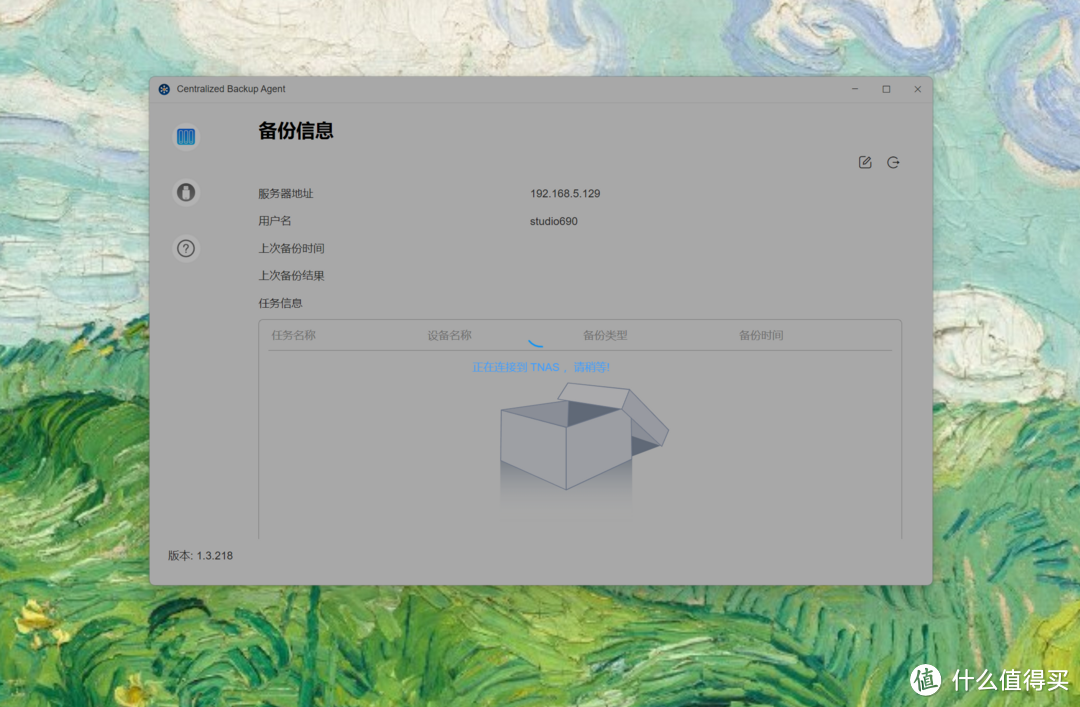The image size is (1080, 707).
Task: Select the user profile section in the sidebar
Action: pyautogui.click(x=186, y=192)
